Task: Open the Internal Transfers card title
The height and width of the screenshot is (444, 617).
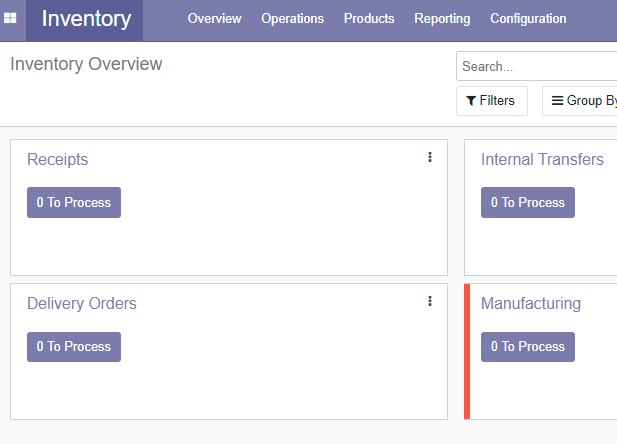Action: click(542, 159)
